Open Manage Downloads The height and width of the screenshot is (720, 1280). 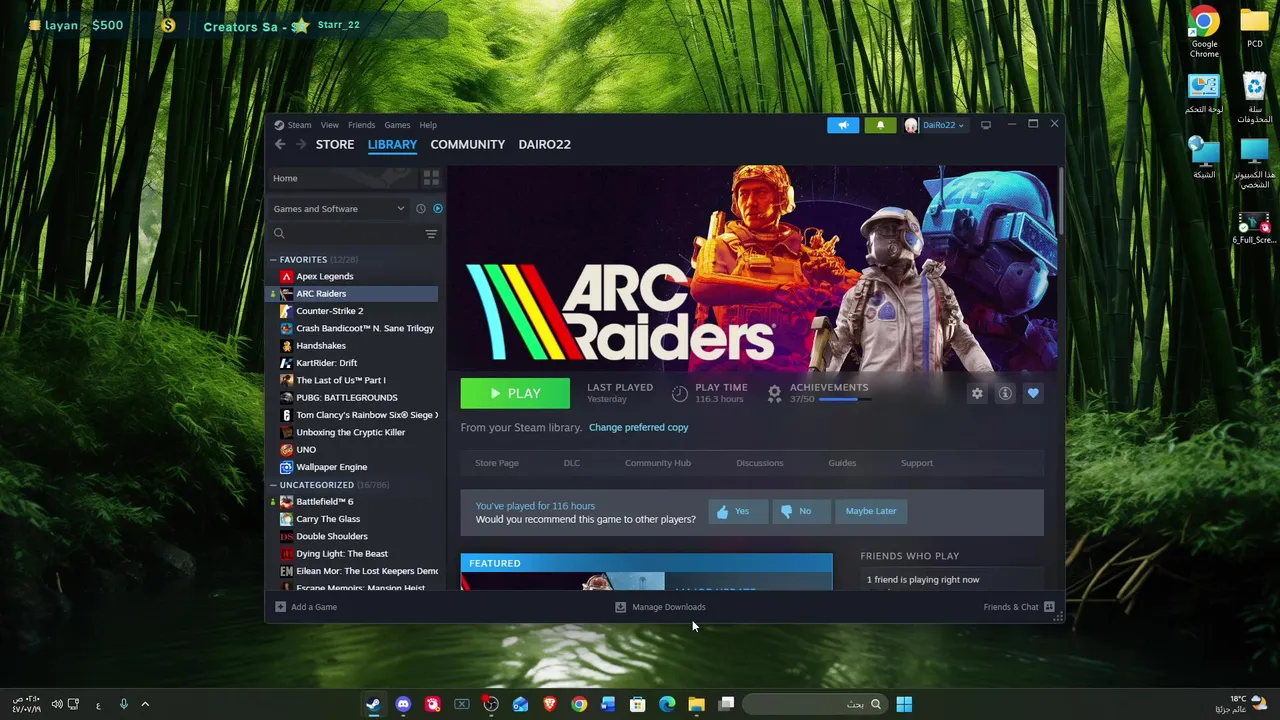coord(660,607)
